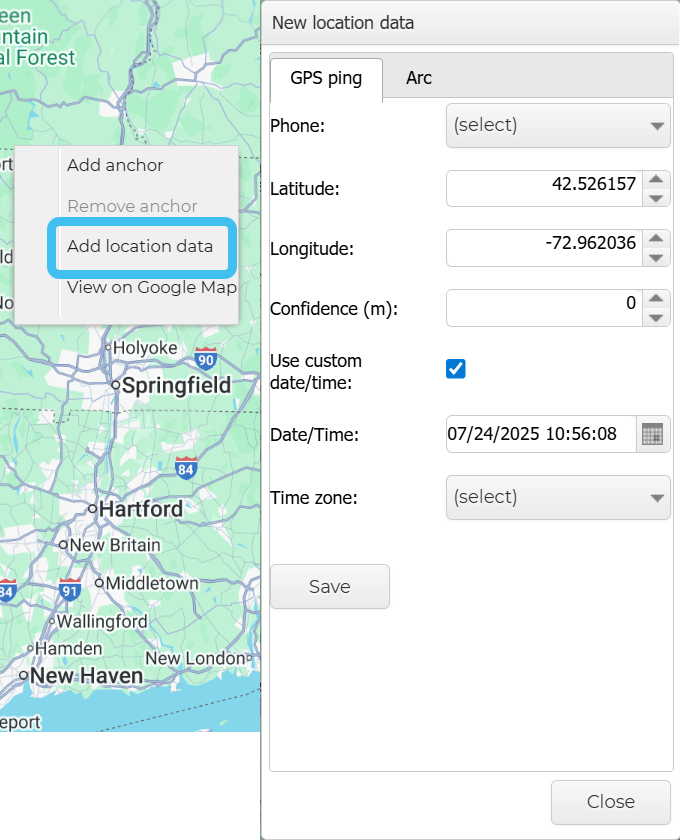Select the GPS ping tab

[326, 78]
